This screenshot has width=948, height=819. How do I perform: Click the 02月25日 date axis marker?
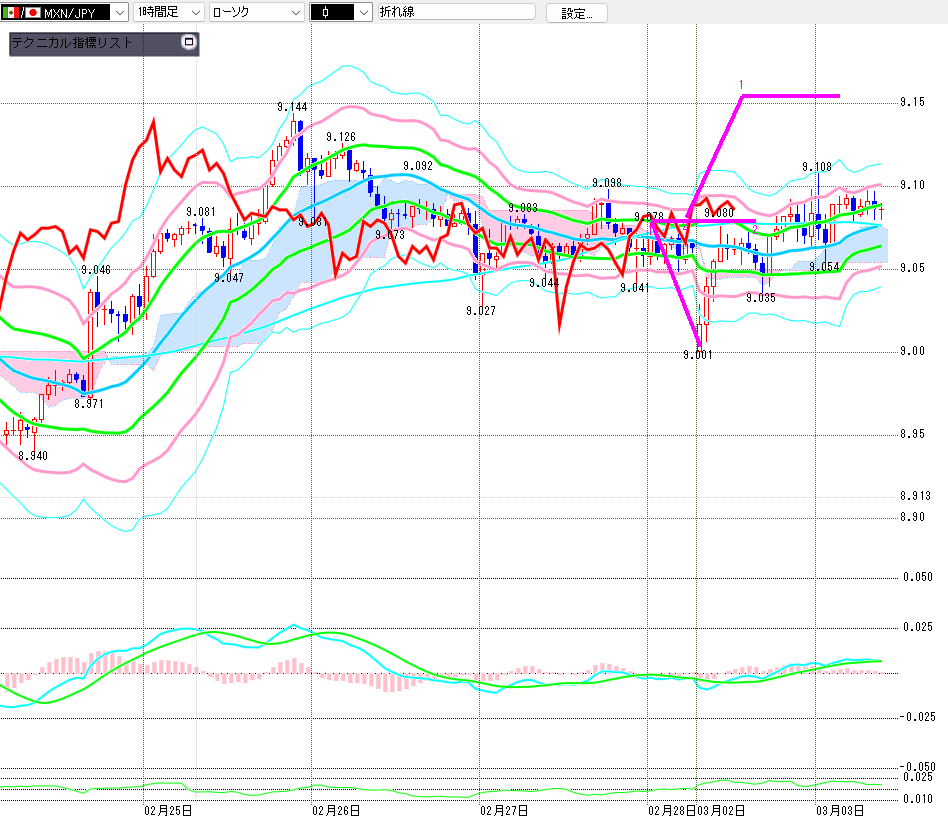168,809
